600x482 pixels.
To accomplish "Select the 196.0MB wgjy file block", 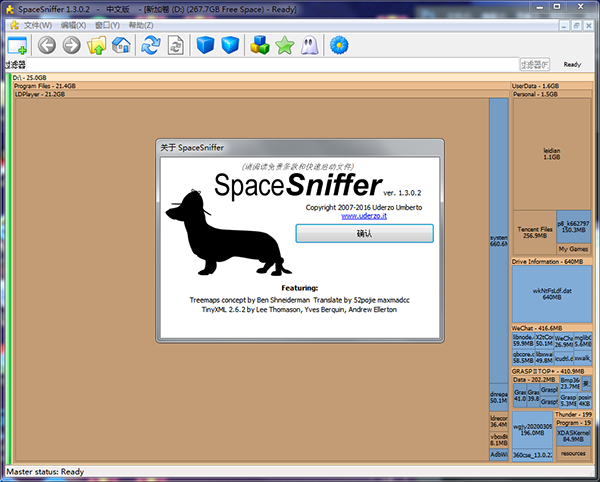I will click(532, 430).
